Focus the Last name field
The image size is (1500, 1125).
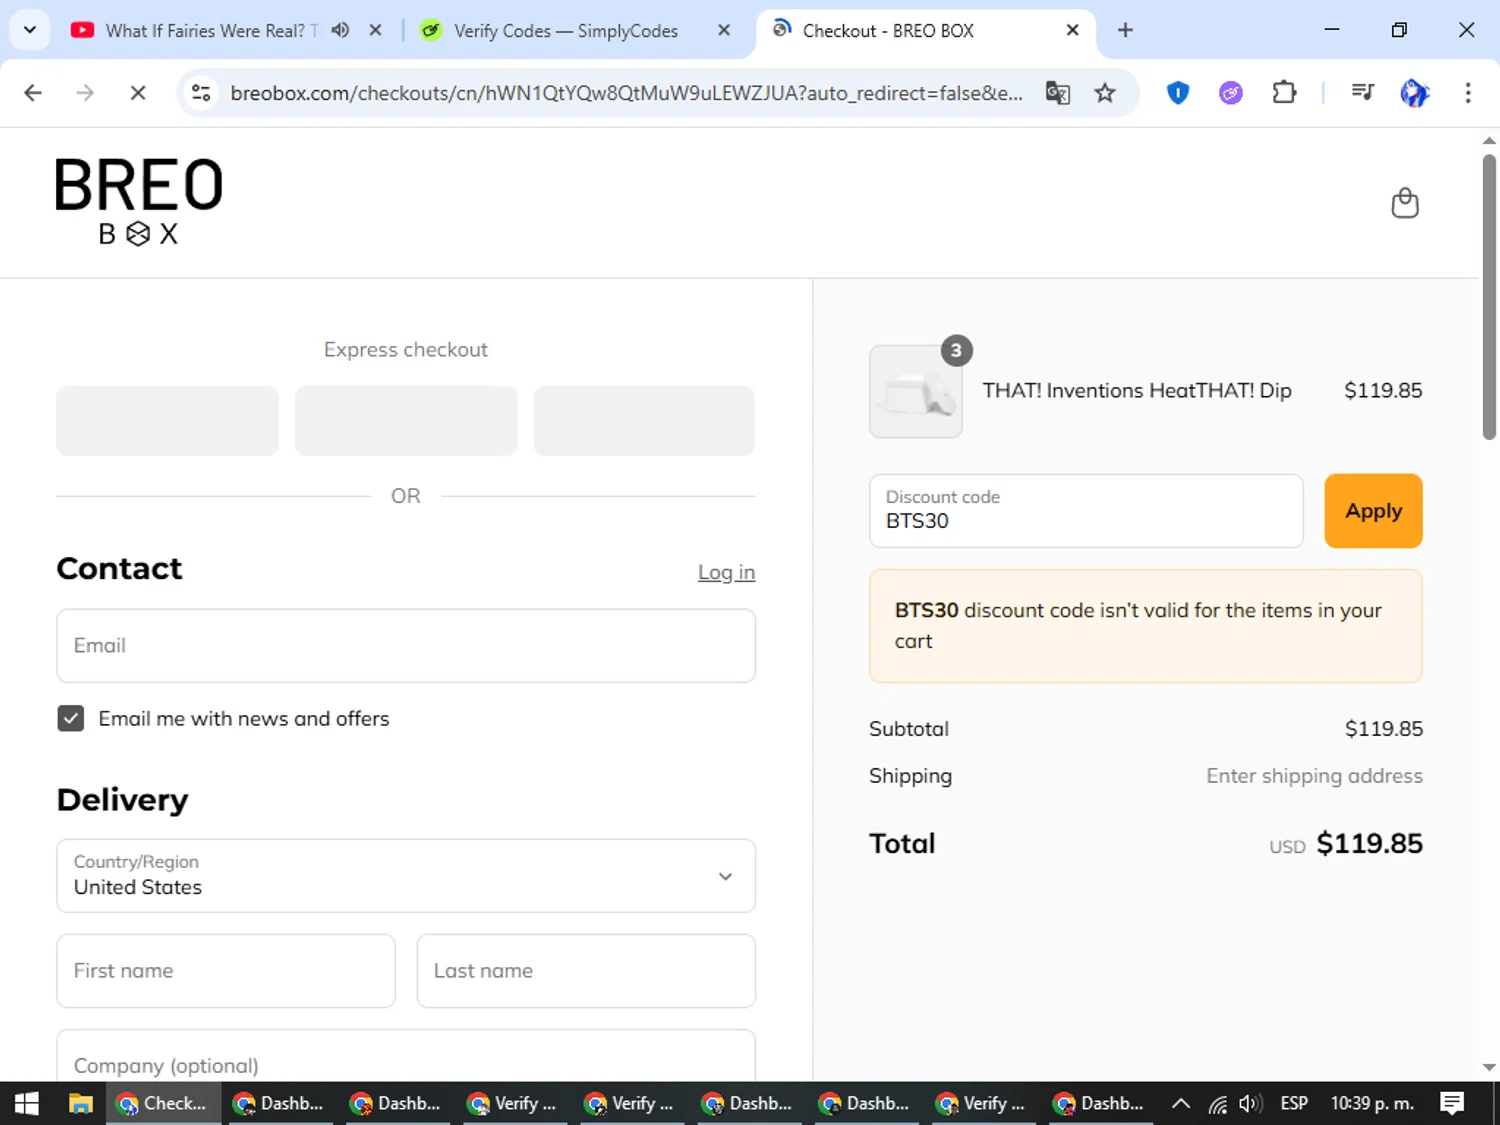click(x=586, y=971)
